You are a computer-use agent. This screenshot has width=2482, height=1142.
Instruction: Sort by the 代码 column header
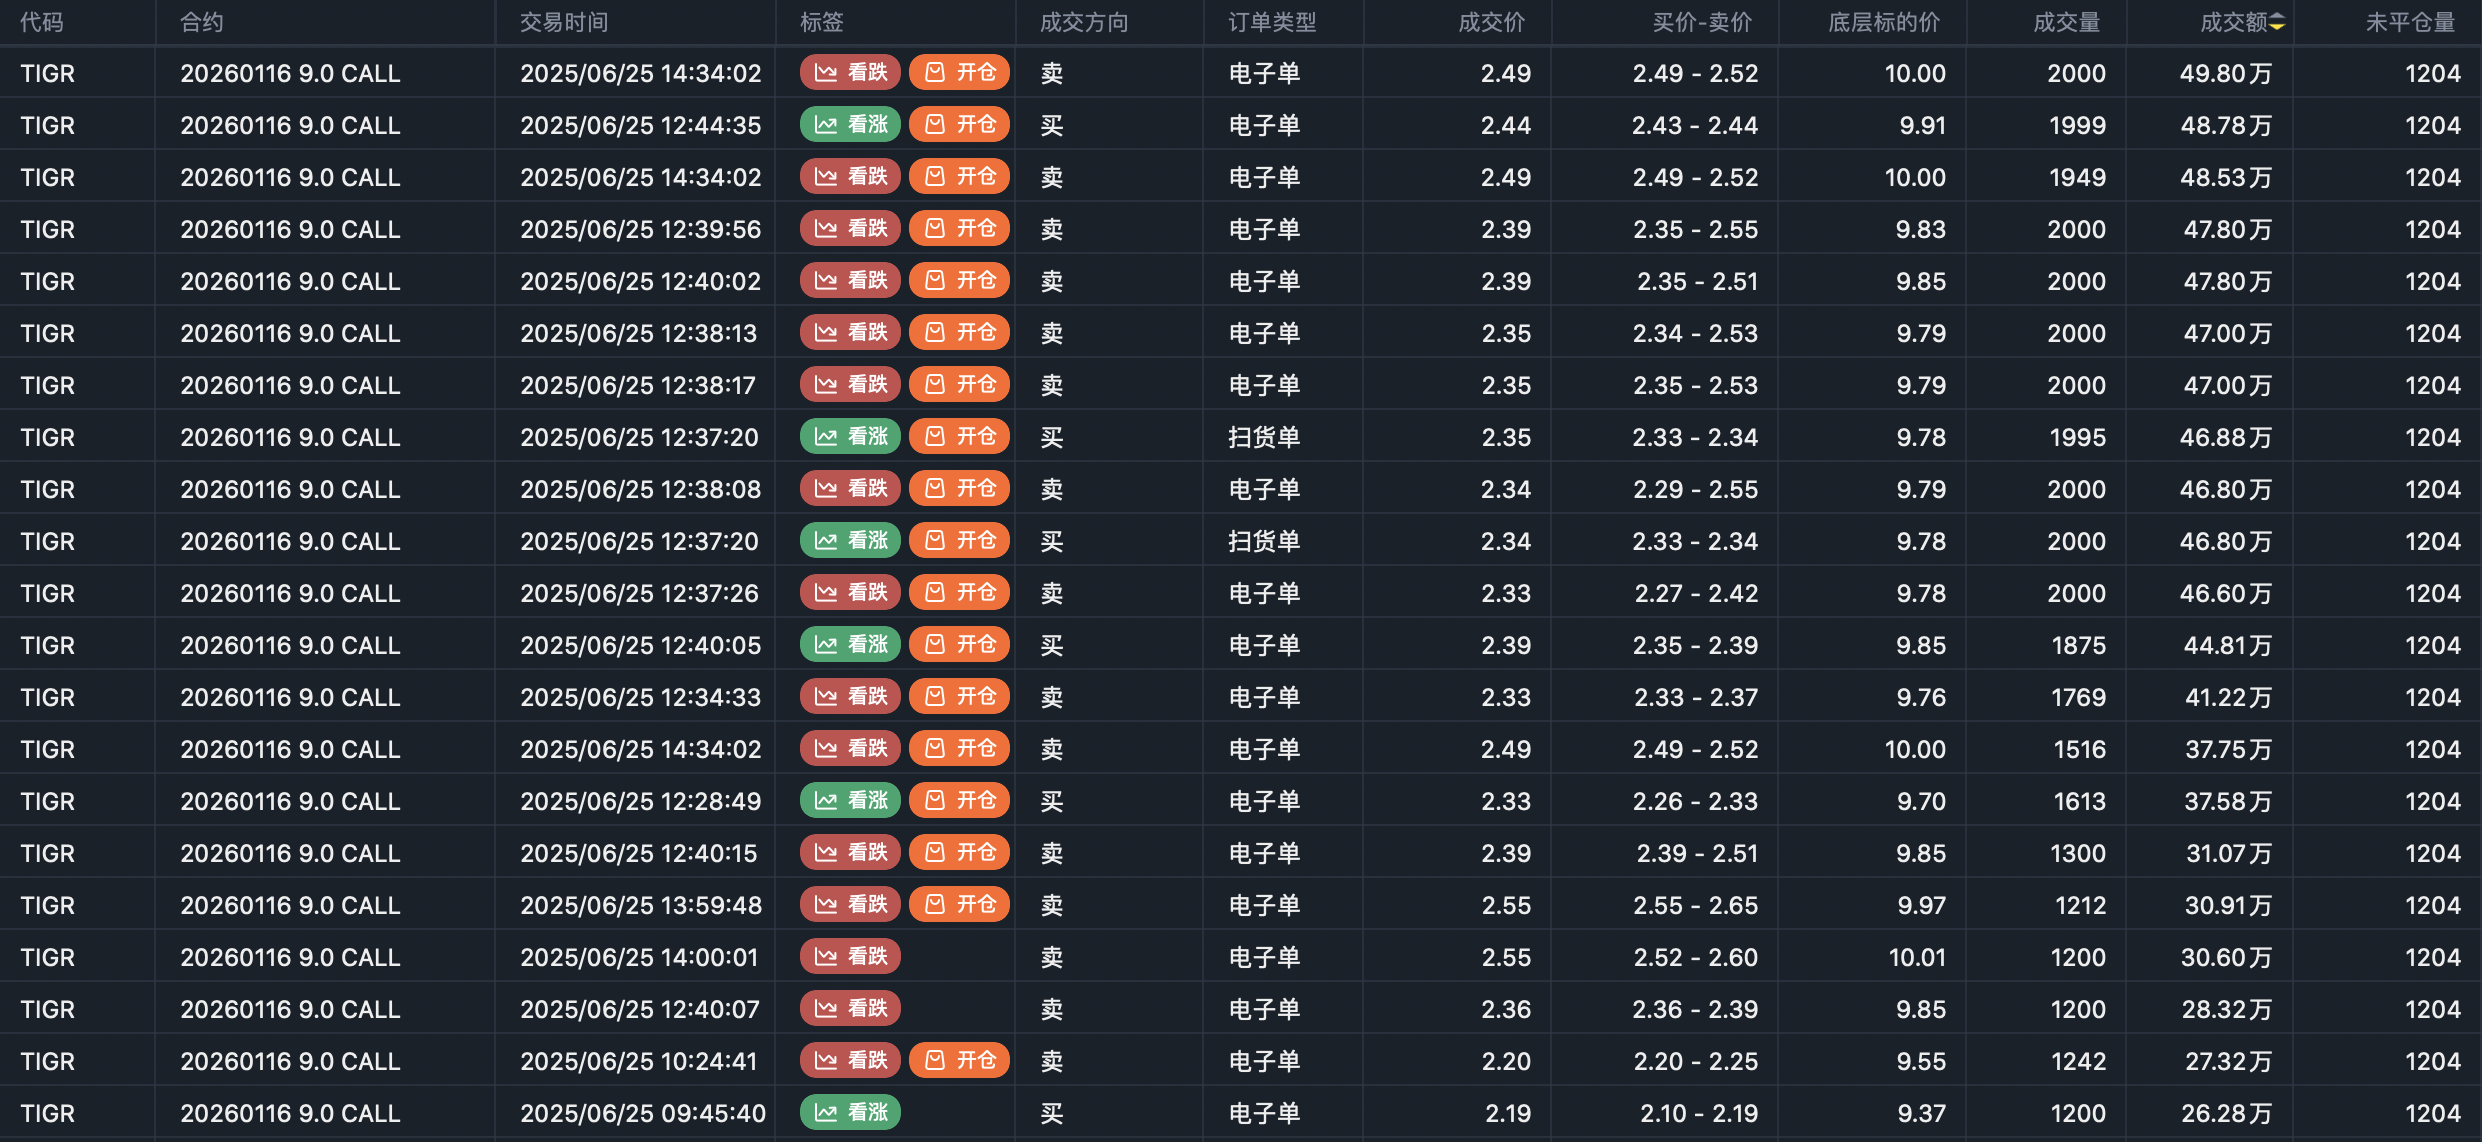coord(42,22)
